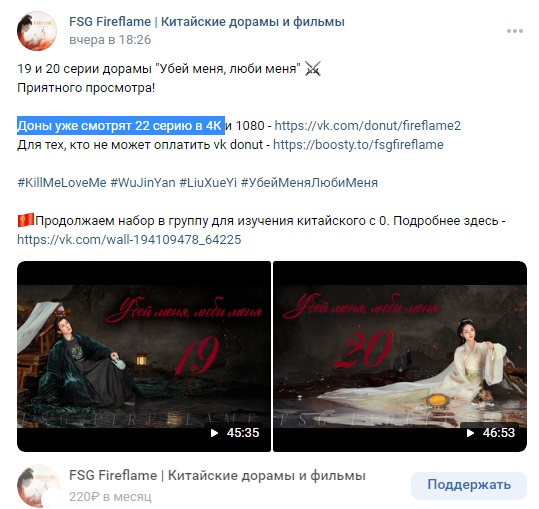
Task: Open the vk.com/donut/fireflame2 link
Action: point(367,125)
